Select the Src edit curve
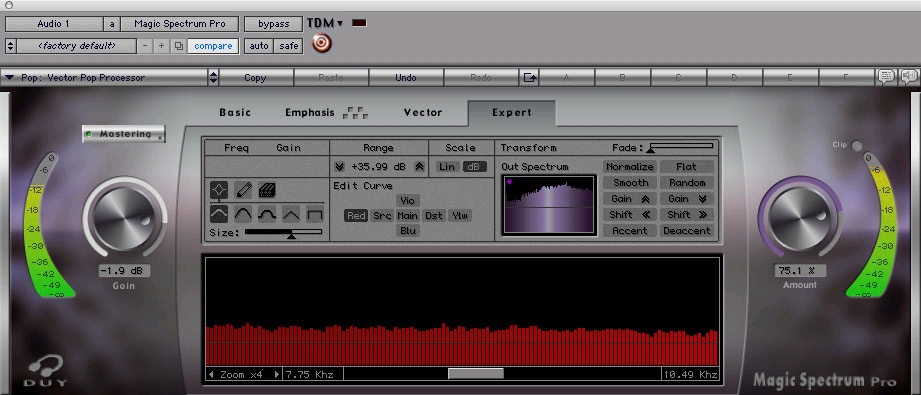 [x=382, y=216]
